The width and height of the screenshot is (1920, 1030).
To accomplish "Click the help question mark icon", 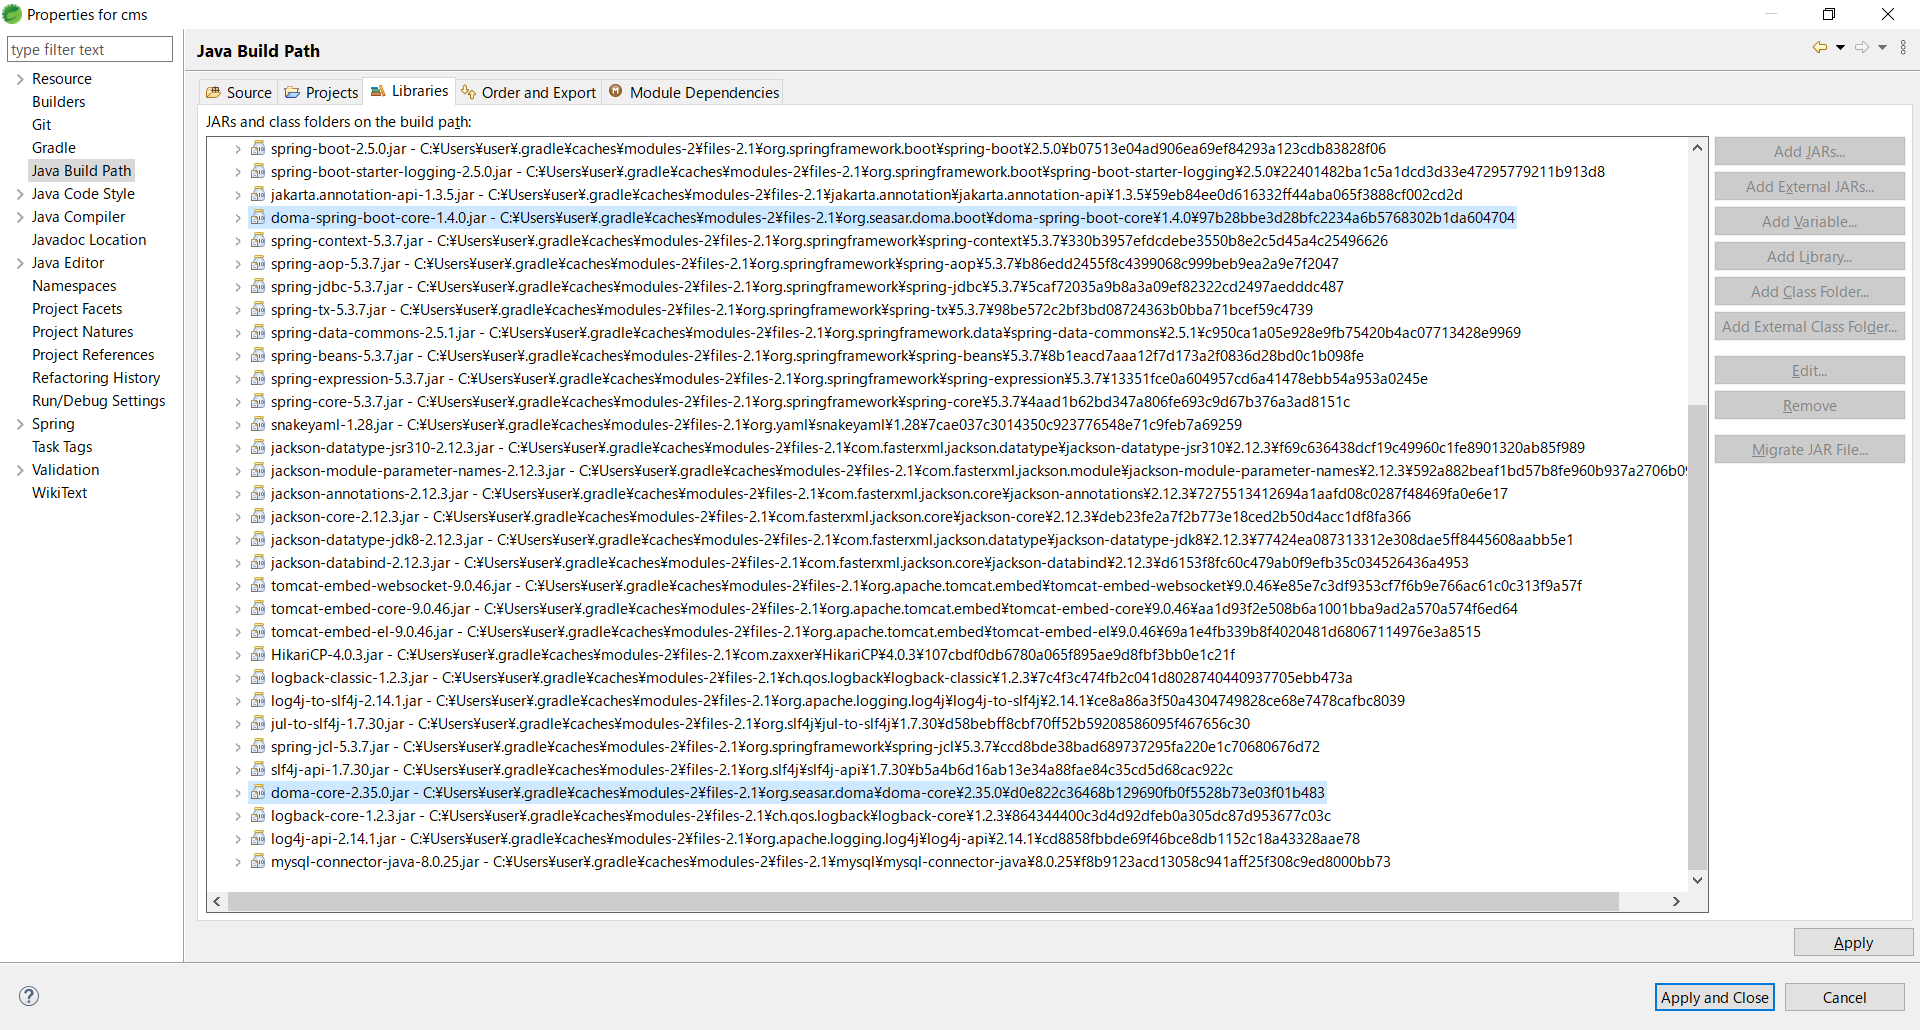I will [29, 996].
